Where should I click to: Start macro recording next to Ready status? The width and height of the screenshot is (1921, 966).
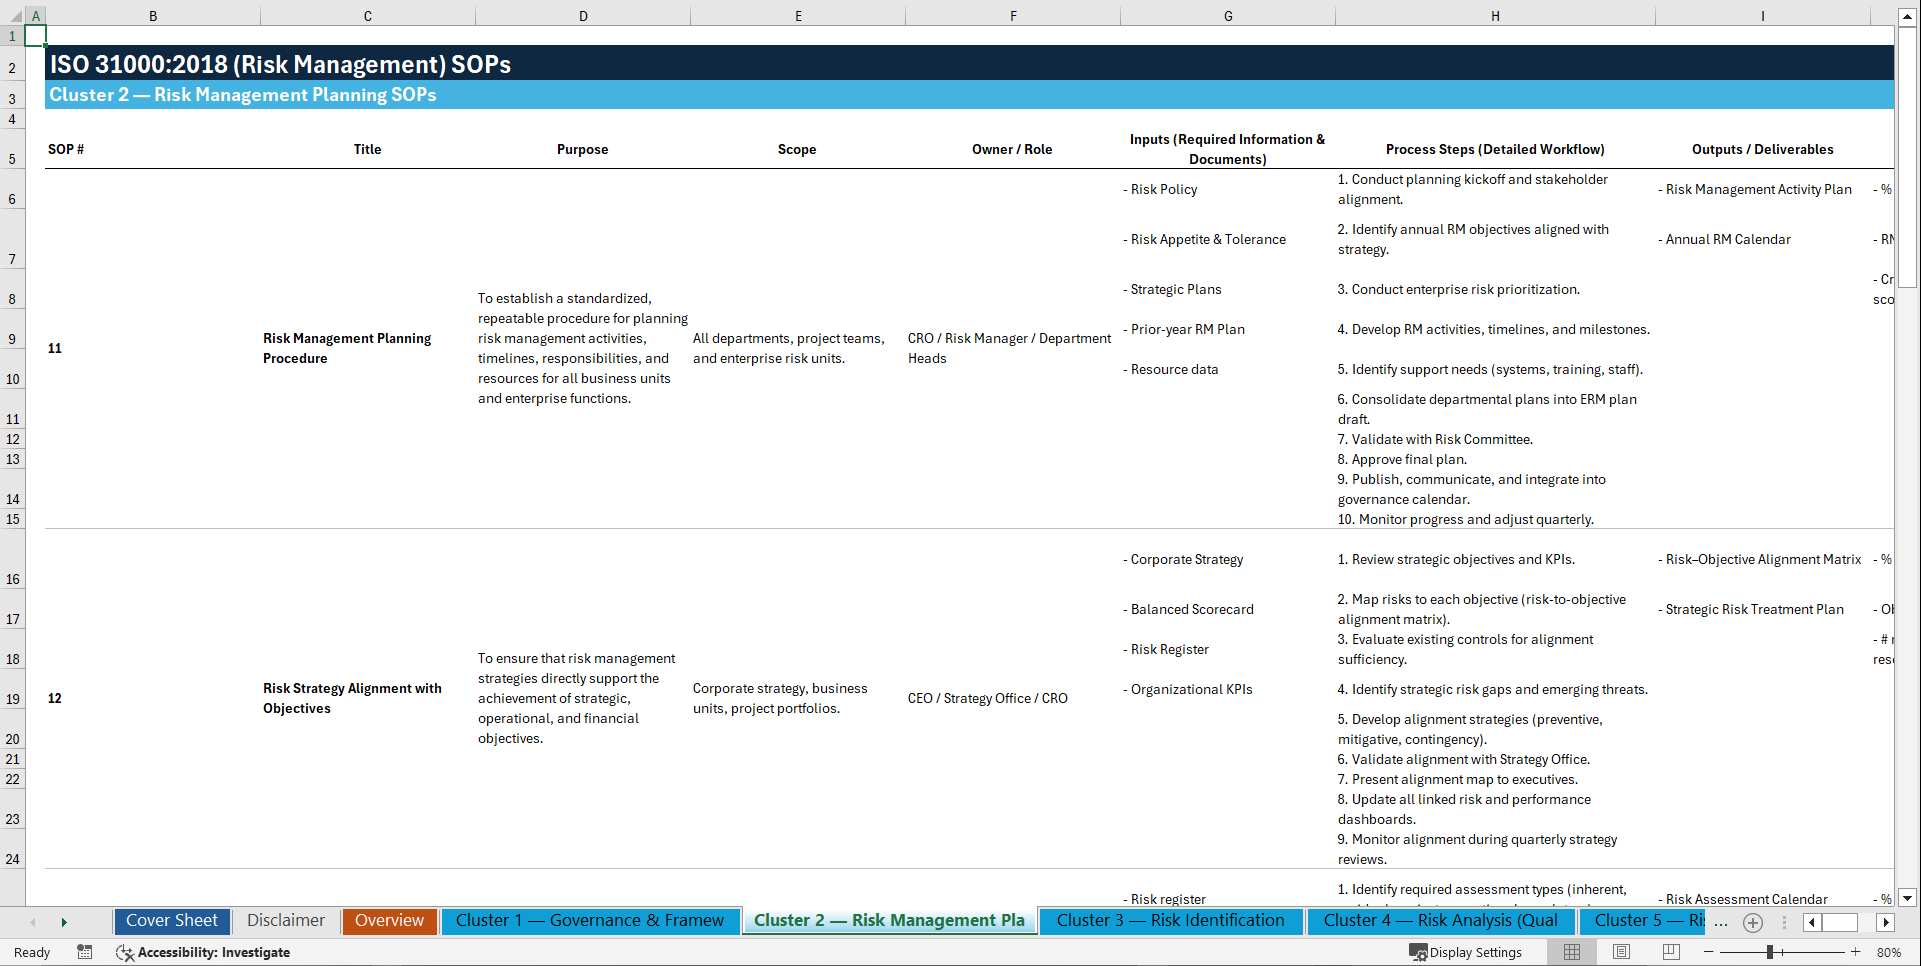85,952
